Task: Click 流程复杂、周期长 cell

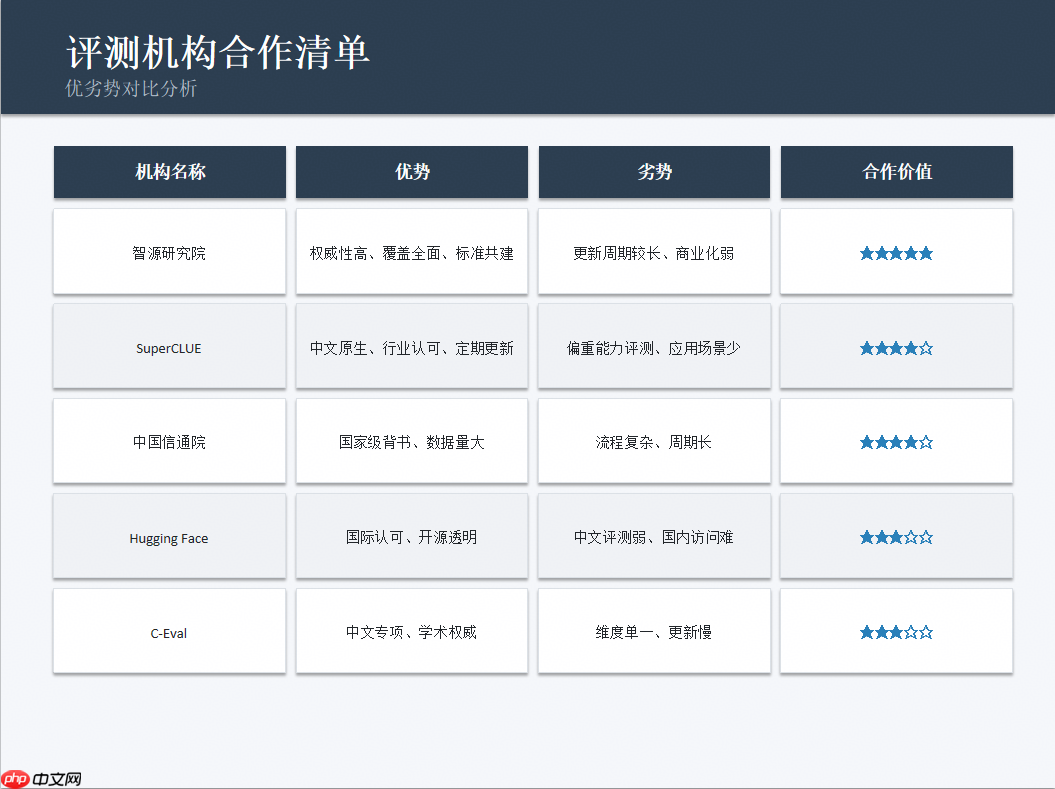Action: pos(654,441)
